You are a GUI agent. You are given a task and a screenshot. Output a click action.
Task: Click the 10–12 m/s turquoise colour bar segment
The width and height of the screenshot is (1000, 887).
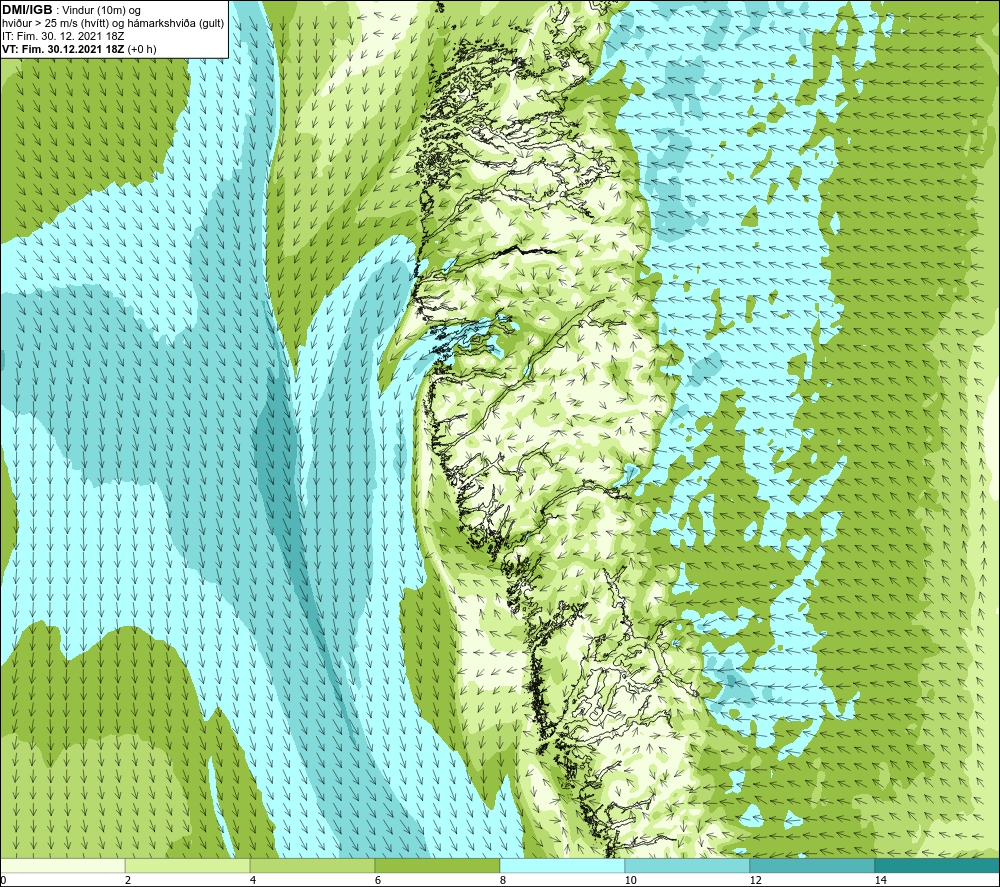point(688,865)
